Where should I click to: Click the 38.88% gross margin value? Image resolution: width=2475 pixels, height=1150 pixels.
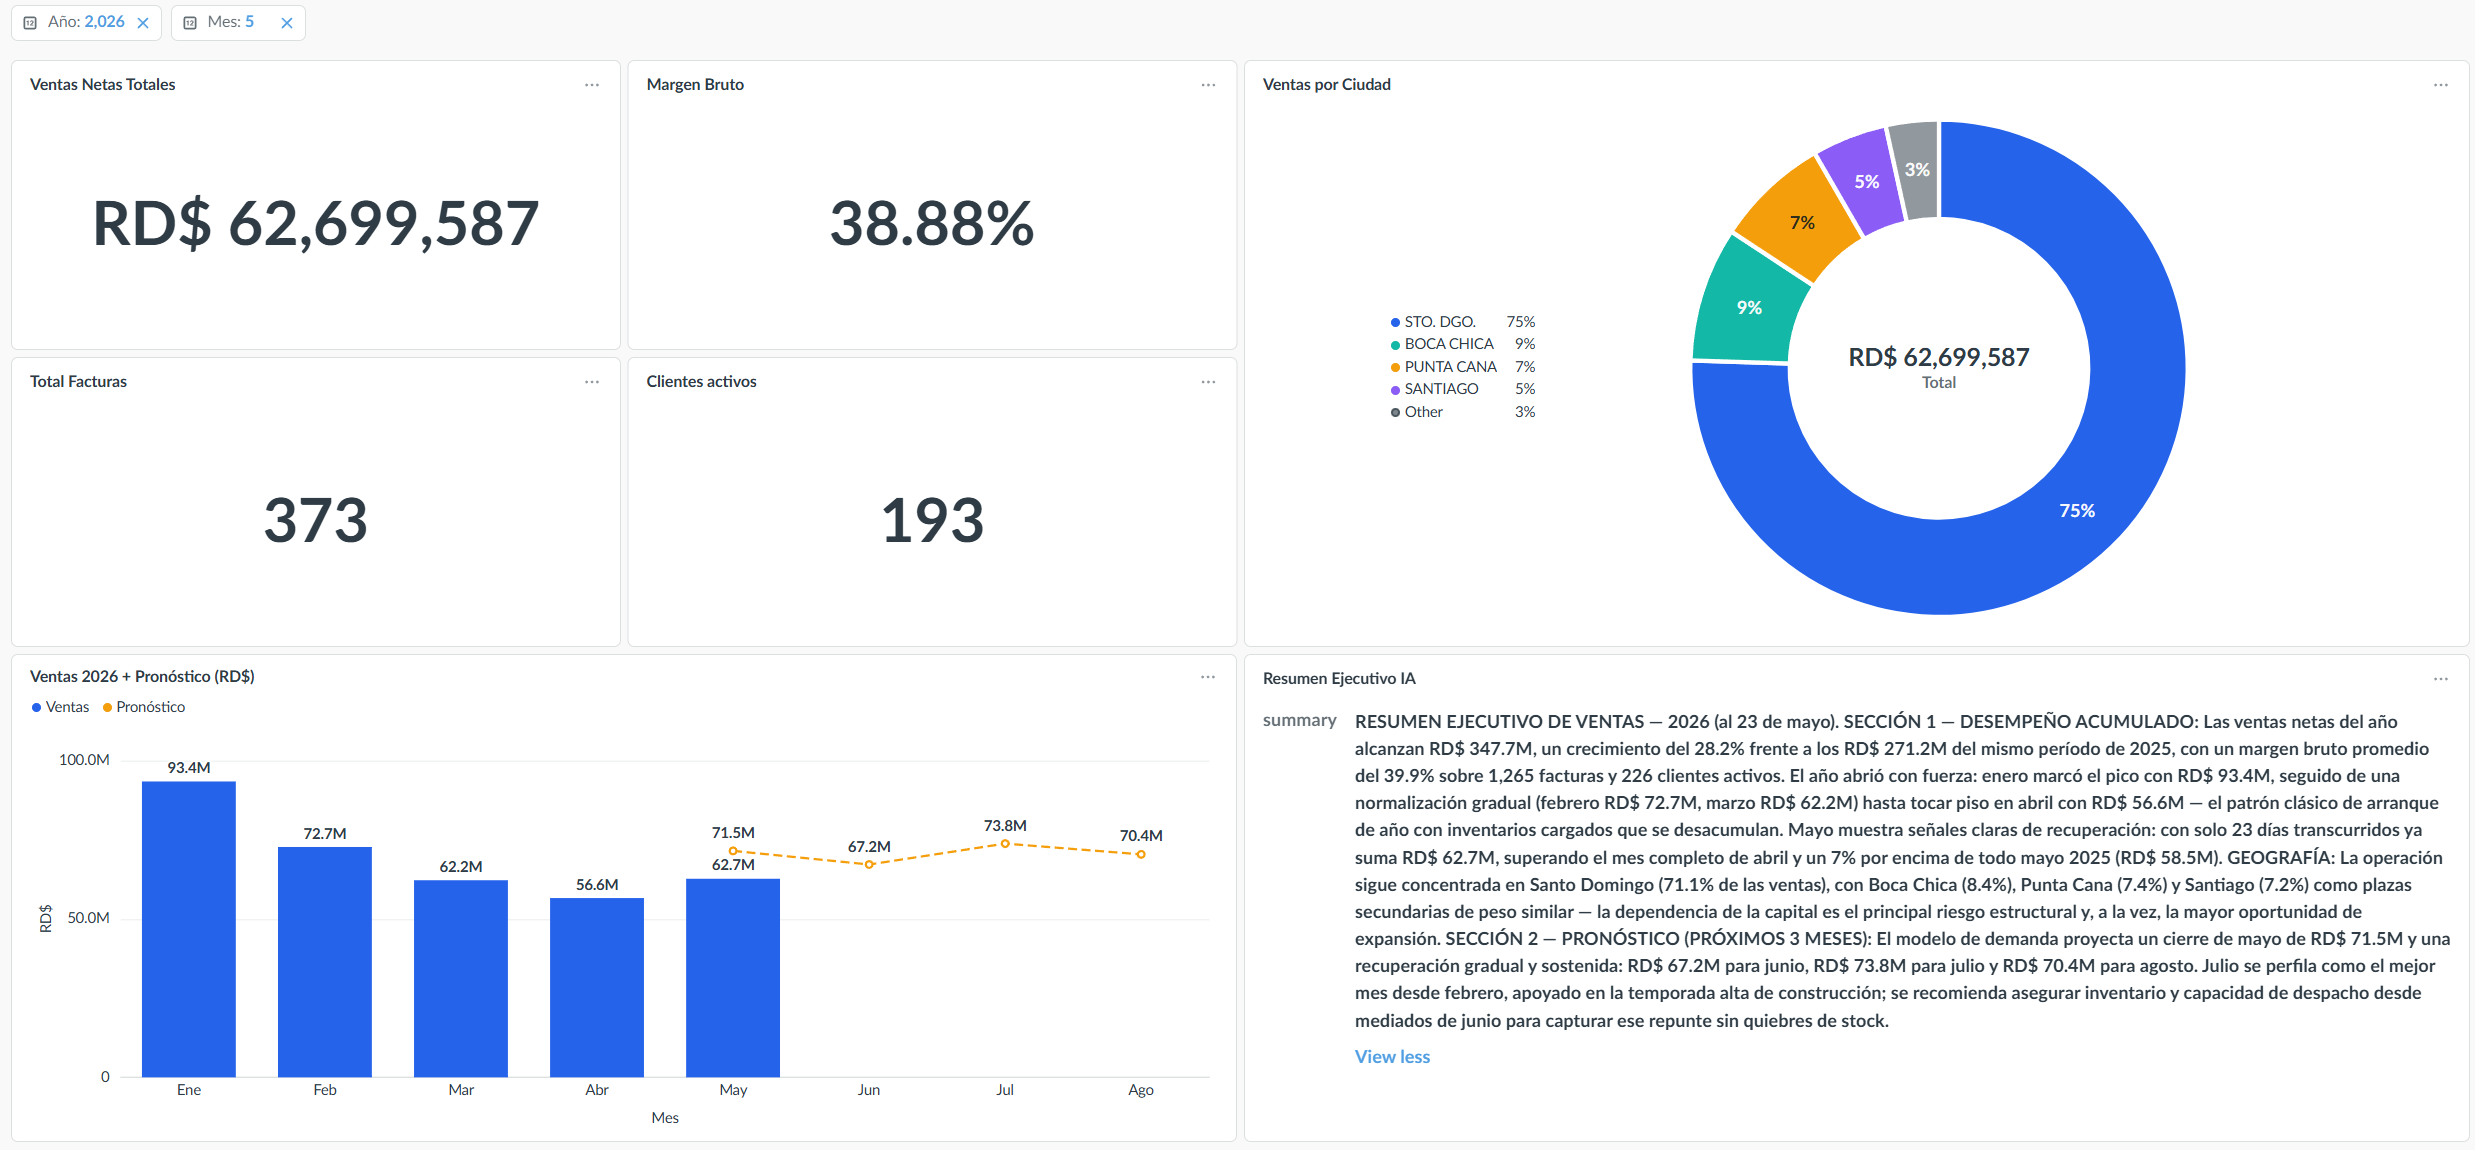pos(932,223)
